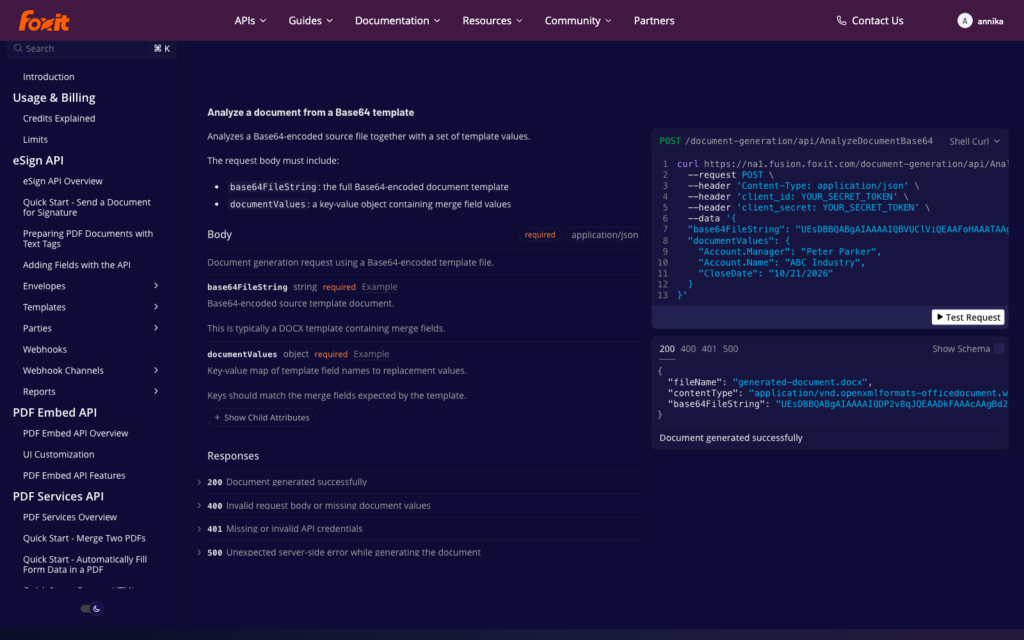Click the Usage & Billing section heading
The height and width of the screenshot is (640, 1024).
54,97
